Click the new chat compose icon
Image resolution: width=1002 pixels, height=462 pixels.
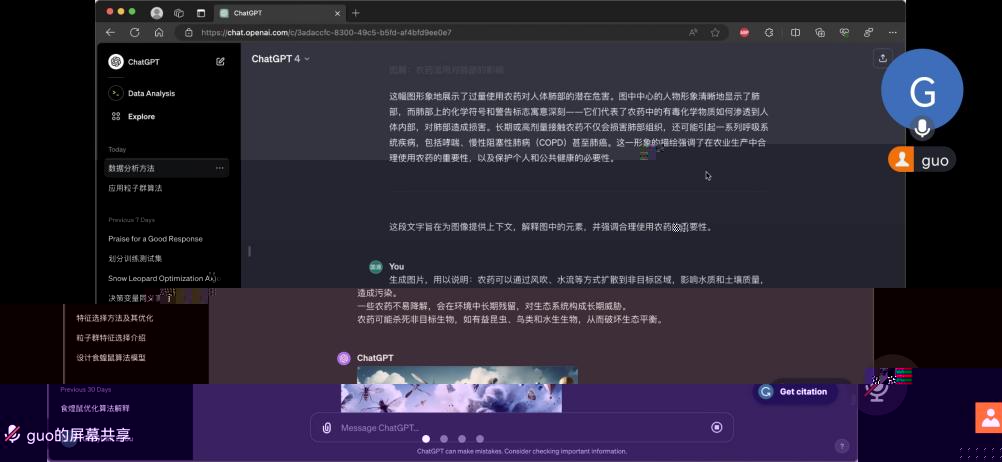220,62
